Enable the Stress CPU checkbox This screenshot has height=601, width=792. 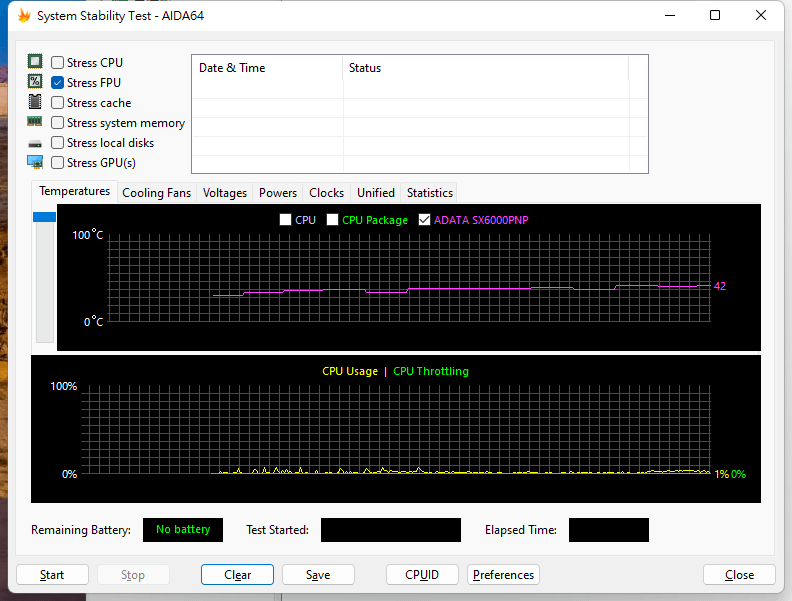pyautogui.click(x=58, y=63)
